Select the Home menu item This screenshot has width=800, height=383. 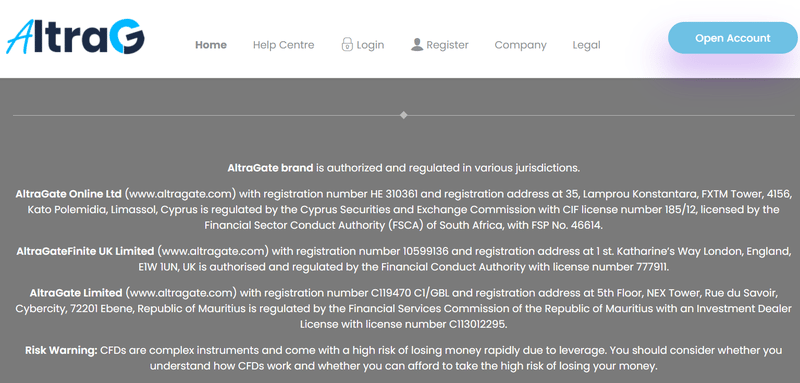click(211, 45)
